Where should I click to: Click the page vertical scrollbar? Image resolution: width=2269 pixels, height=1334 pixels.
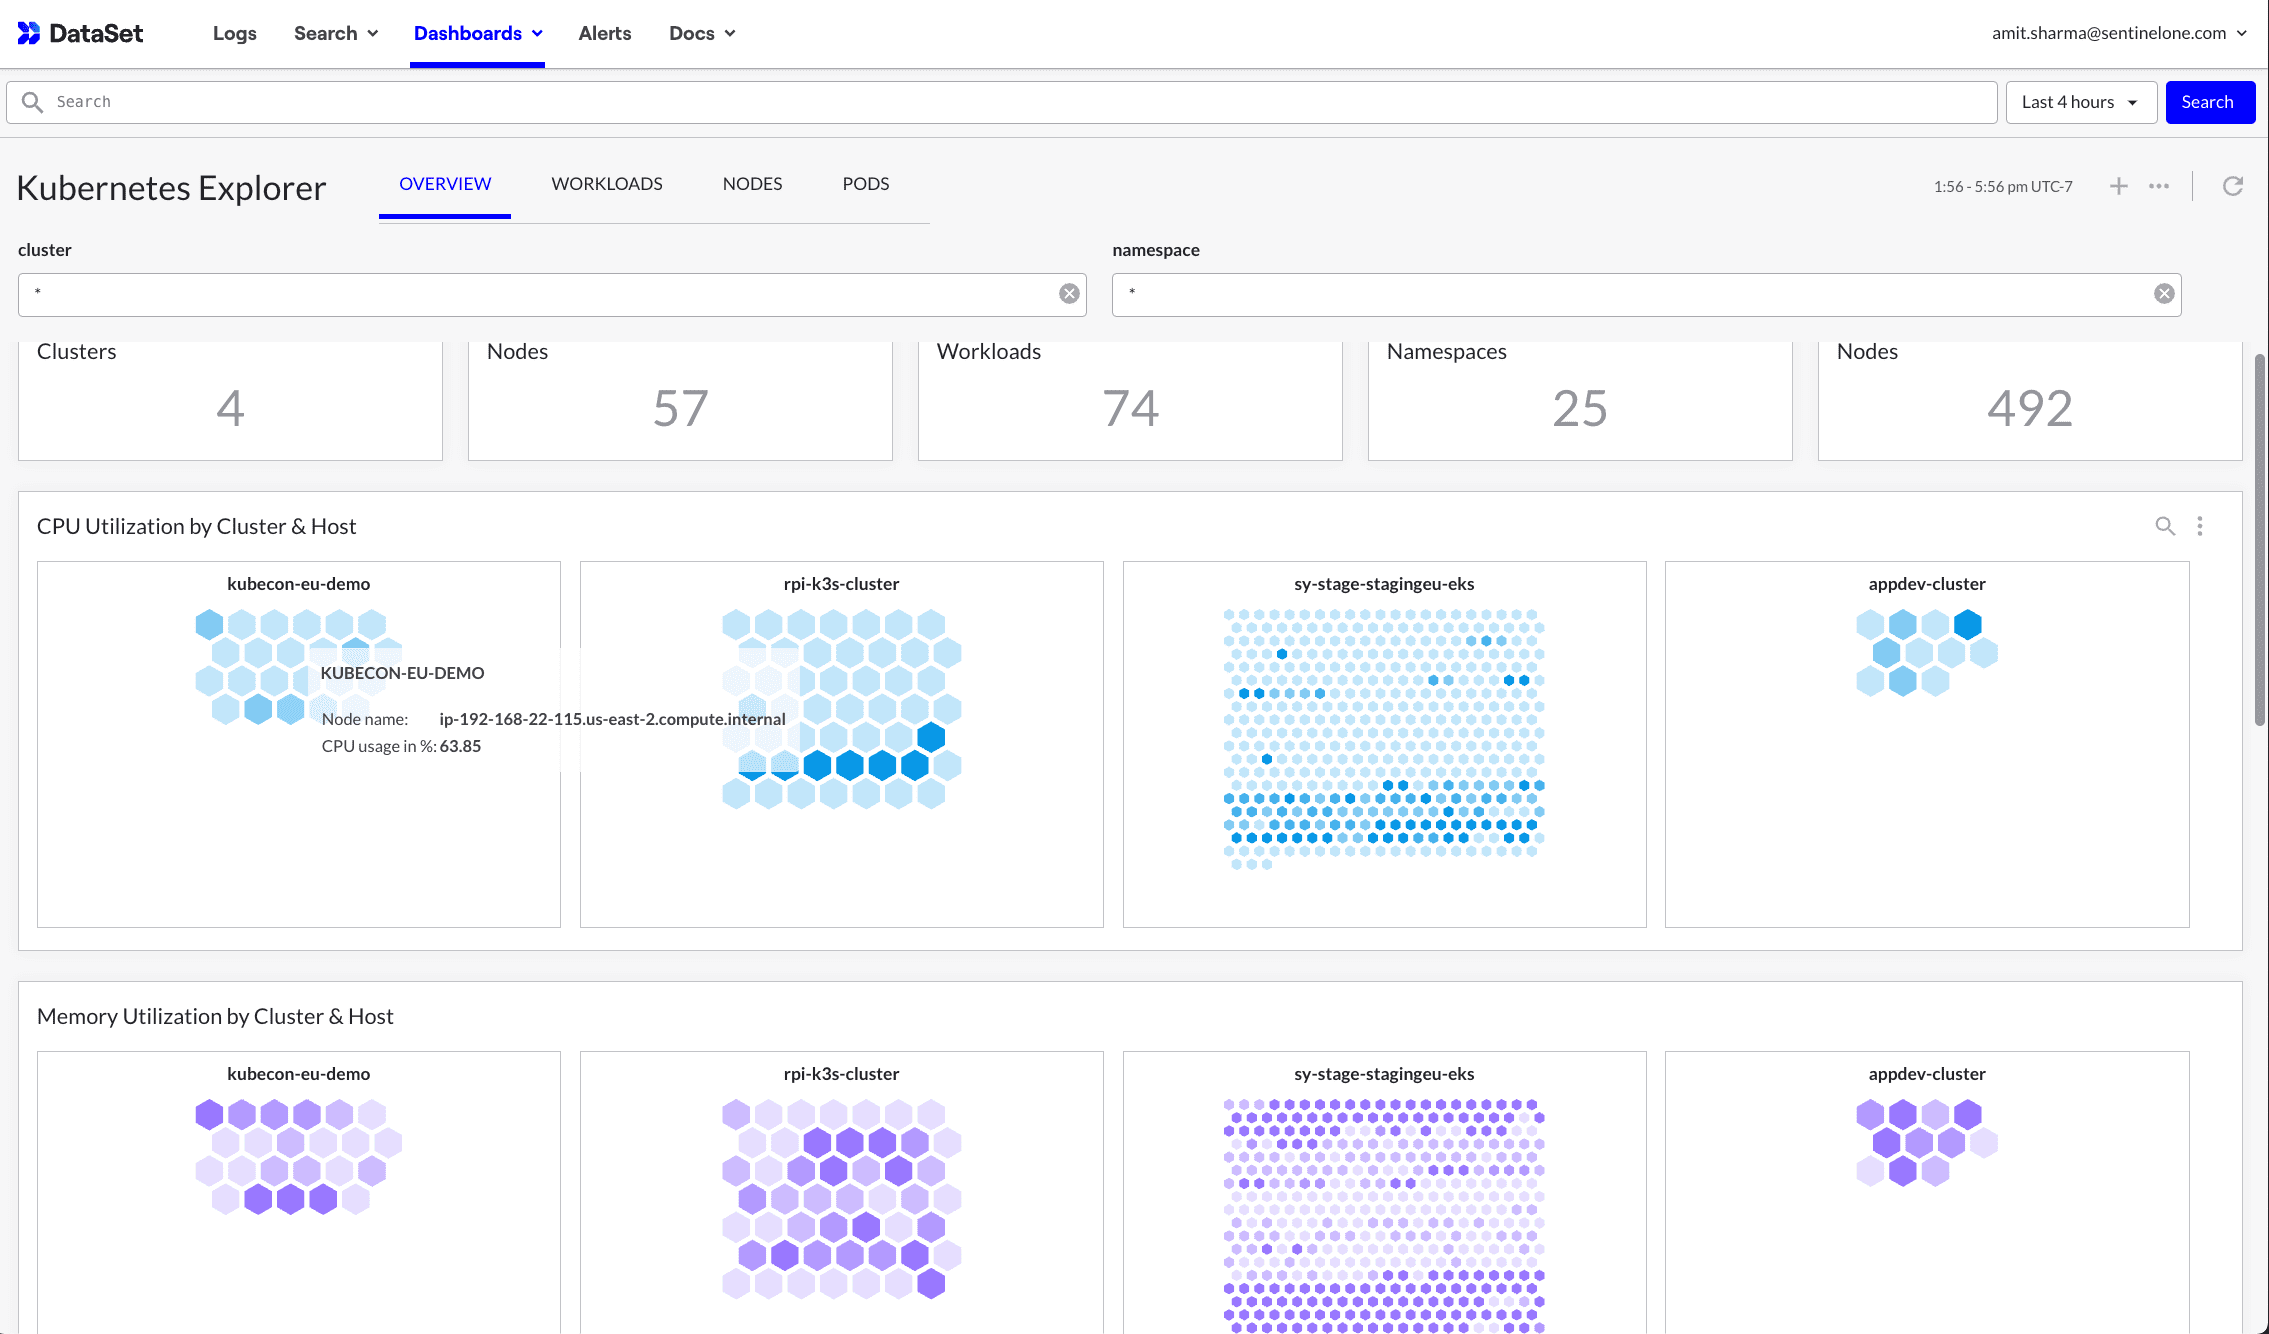point(2260,540)
